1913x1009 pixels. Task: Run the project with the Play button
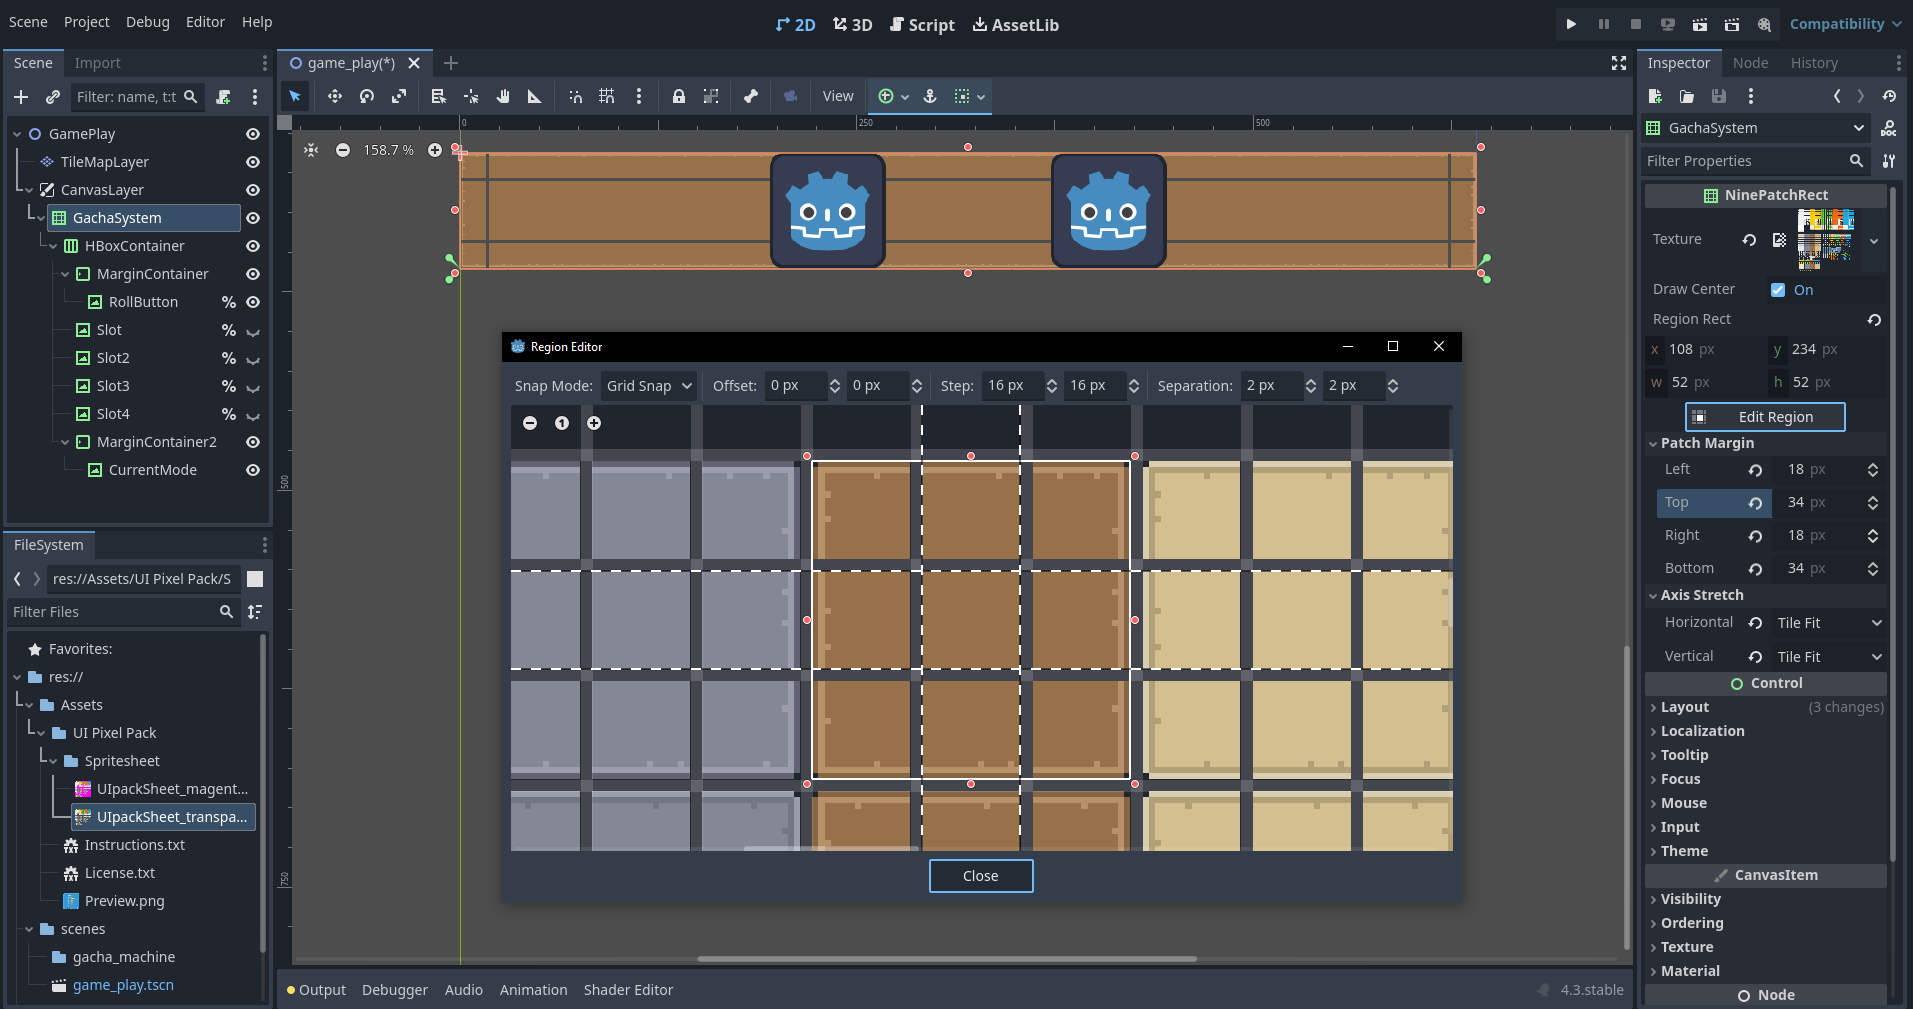[x=1571, y=24]
